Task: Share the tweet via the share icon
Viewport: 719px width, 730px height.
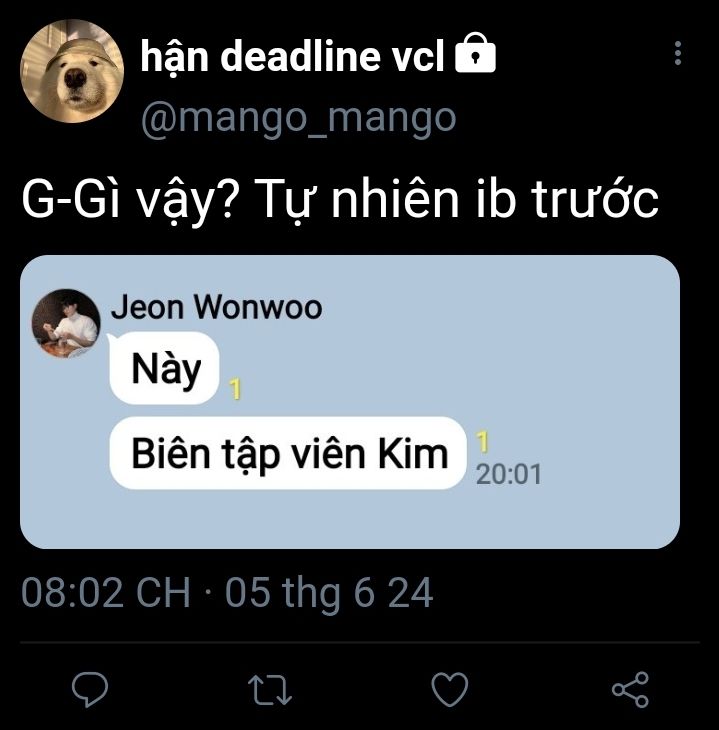Action: [630, 689]
